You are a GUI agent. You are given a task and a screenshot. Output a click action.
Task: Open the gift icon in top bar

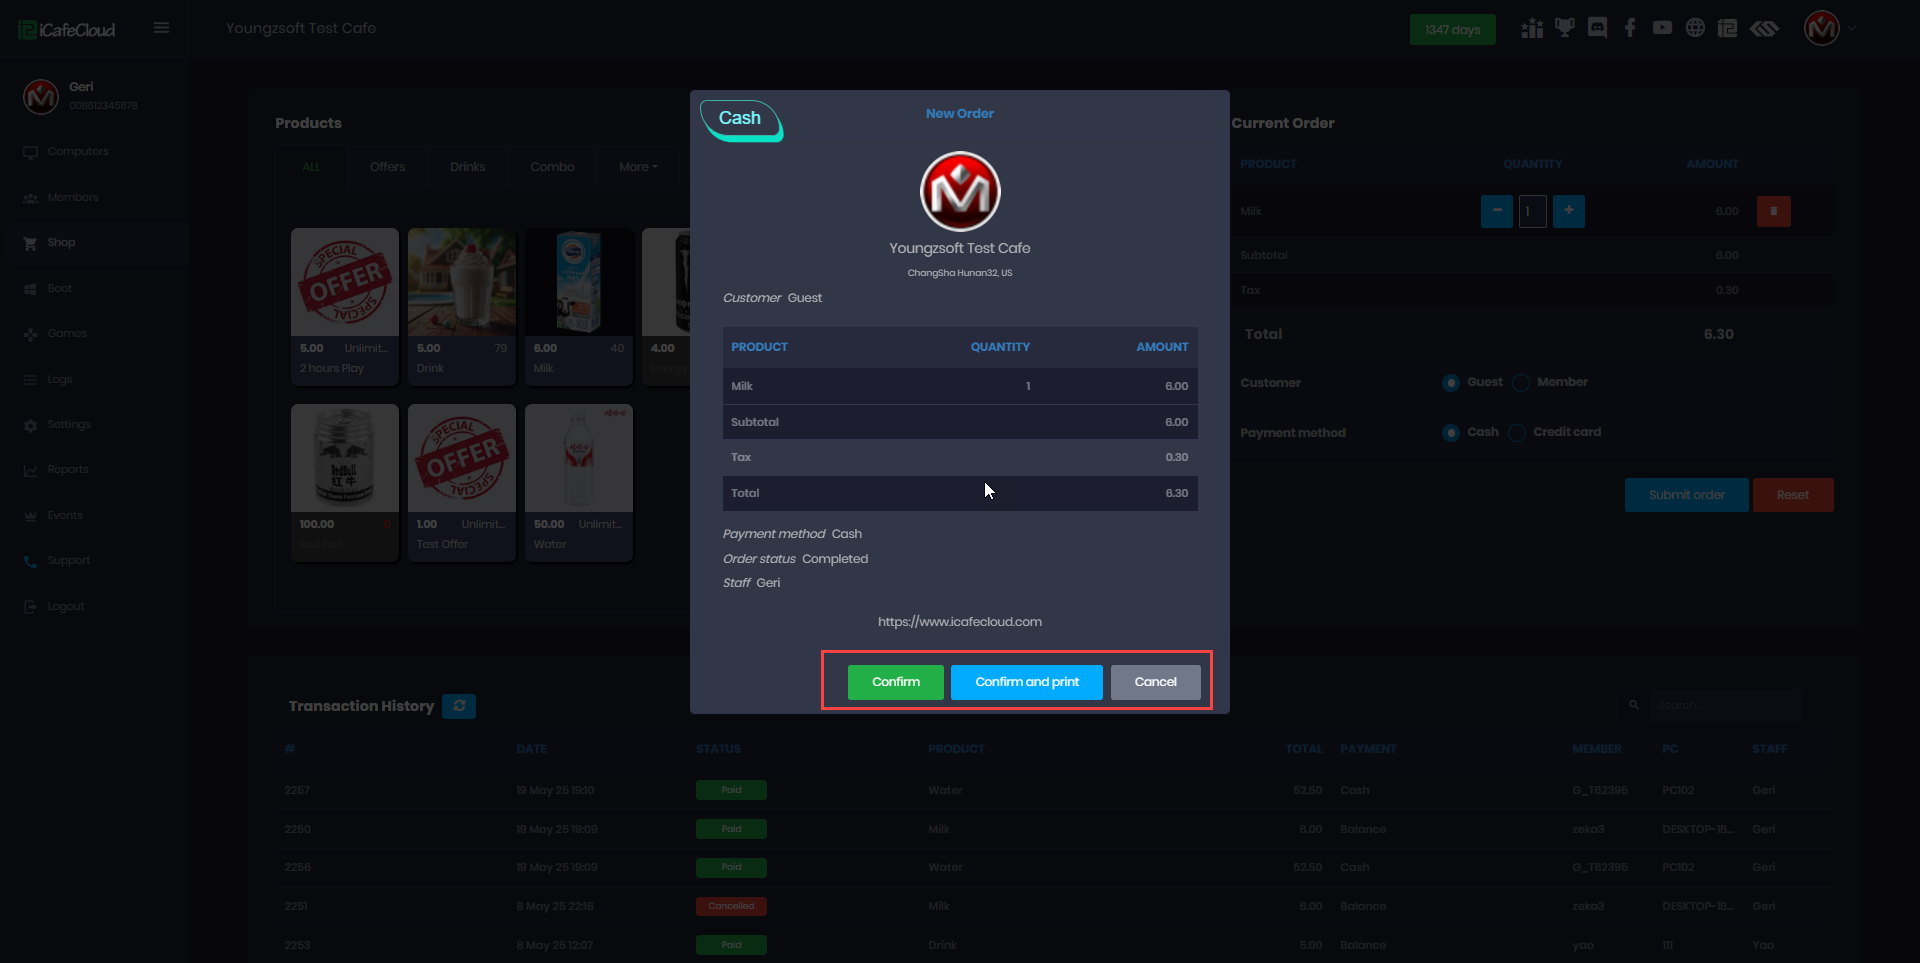[x=1532, y=28]
